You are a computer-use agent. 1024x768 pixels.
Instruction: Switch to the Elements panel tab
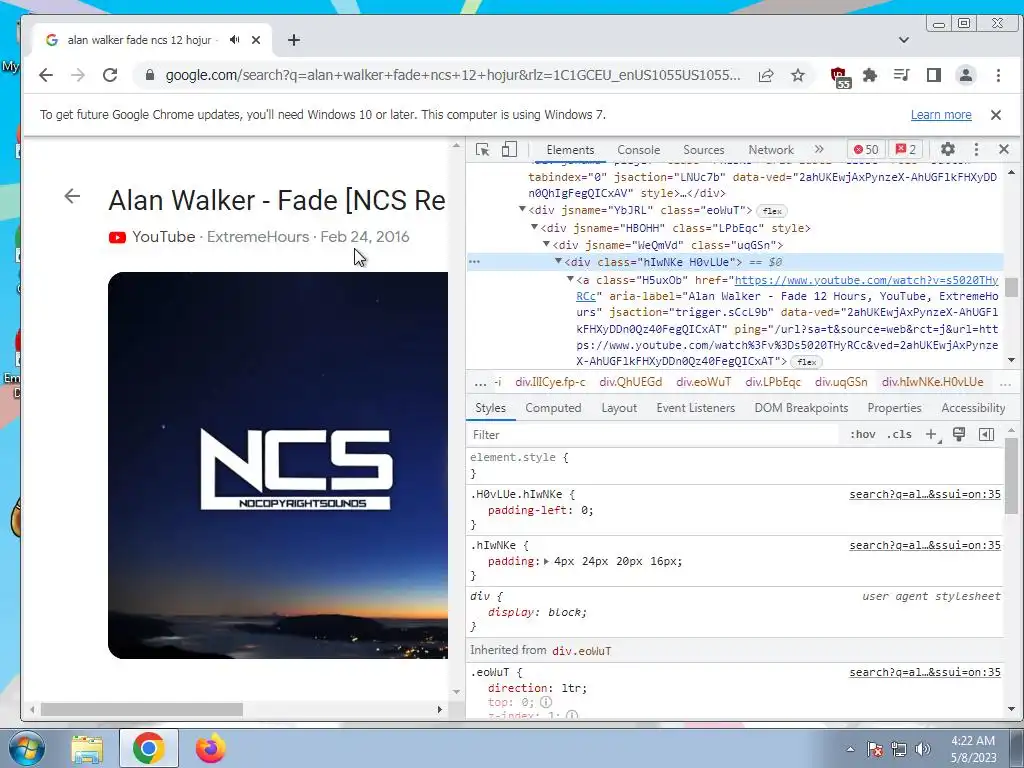(570, 150)
